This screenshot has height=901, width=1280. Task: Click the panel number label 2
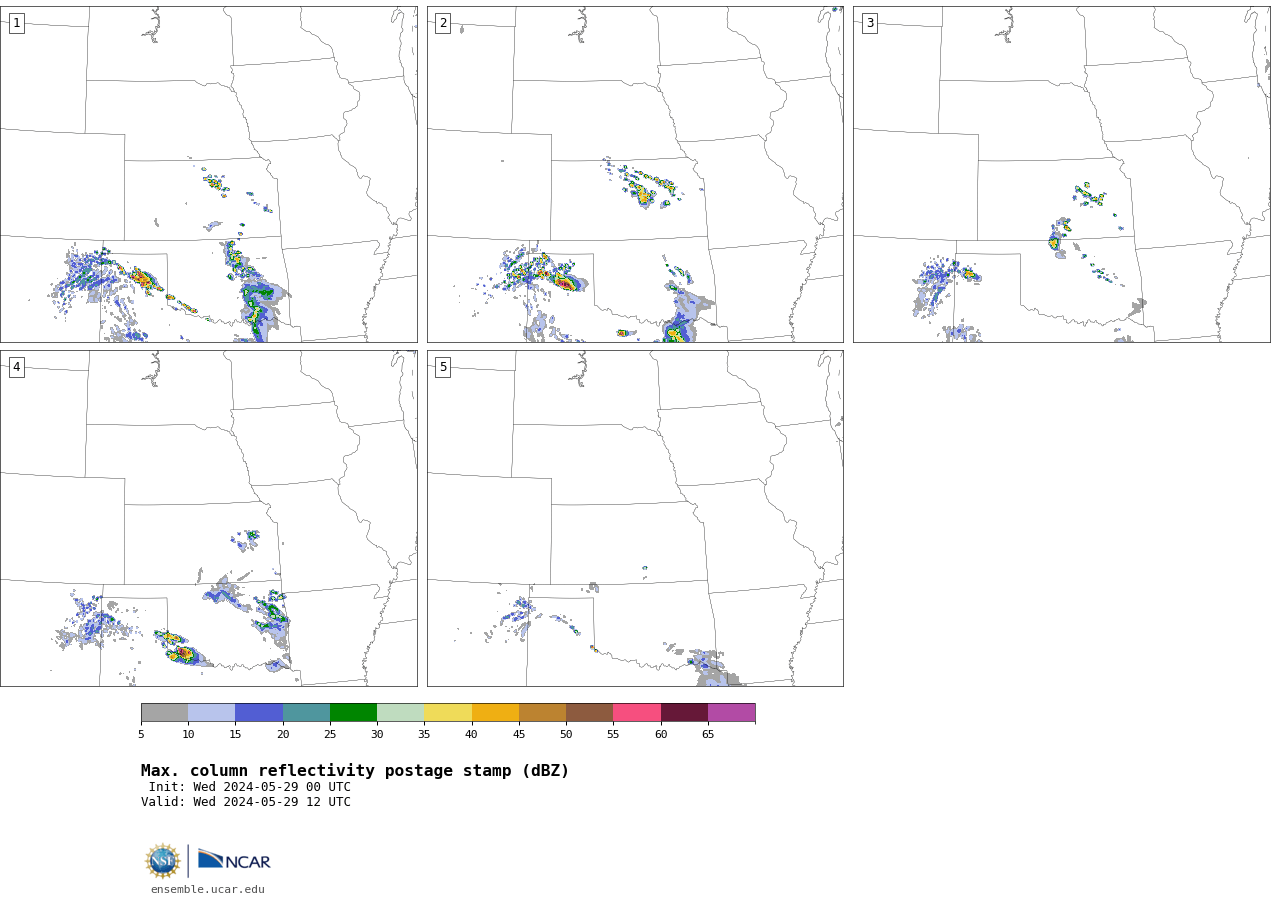(x=443, y=23)
